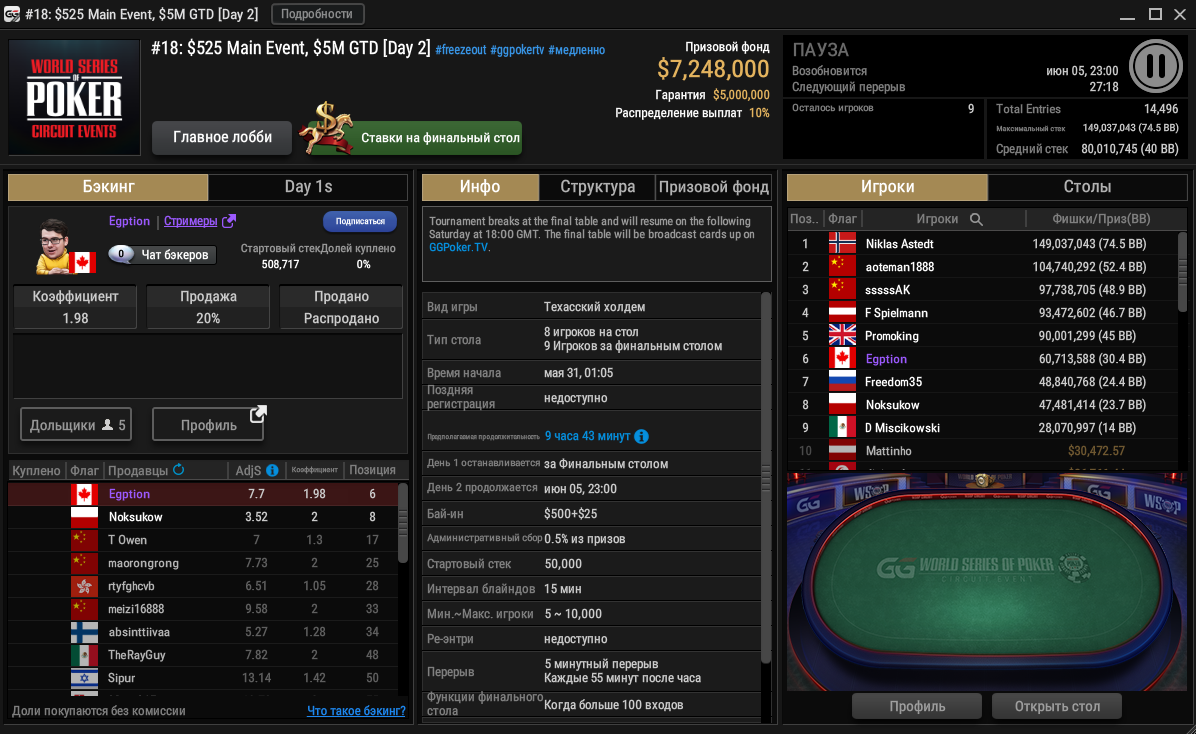Switch to Столы tab

[1087, 187]
